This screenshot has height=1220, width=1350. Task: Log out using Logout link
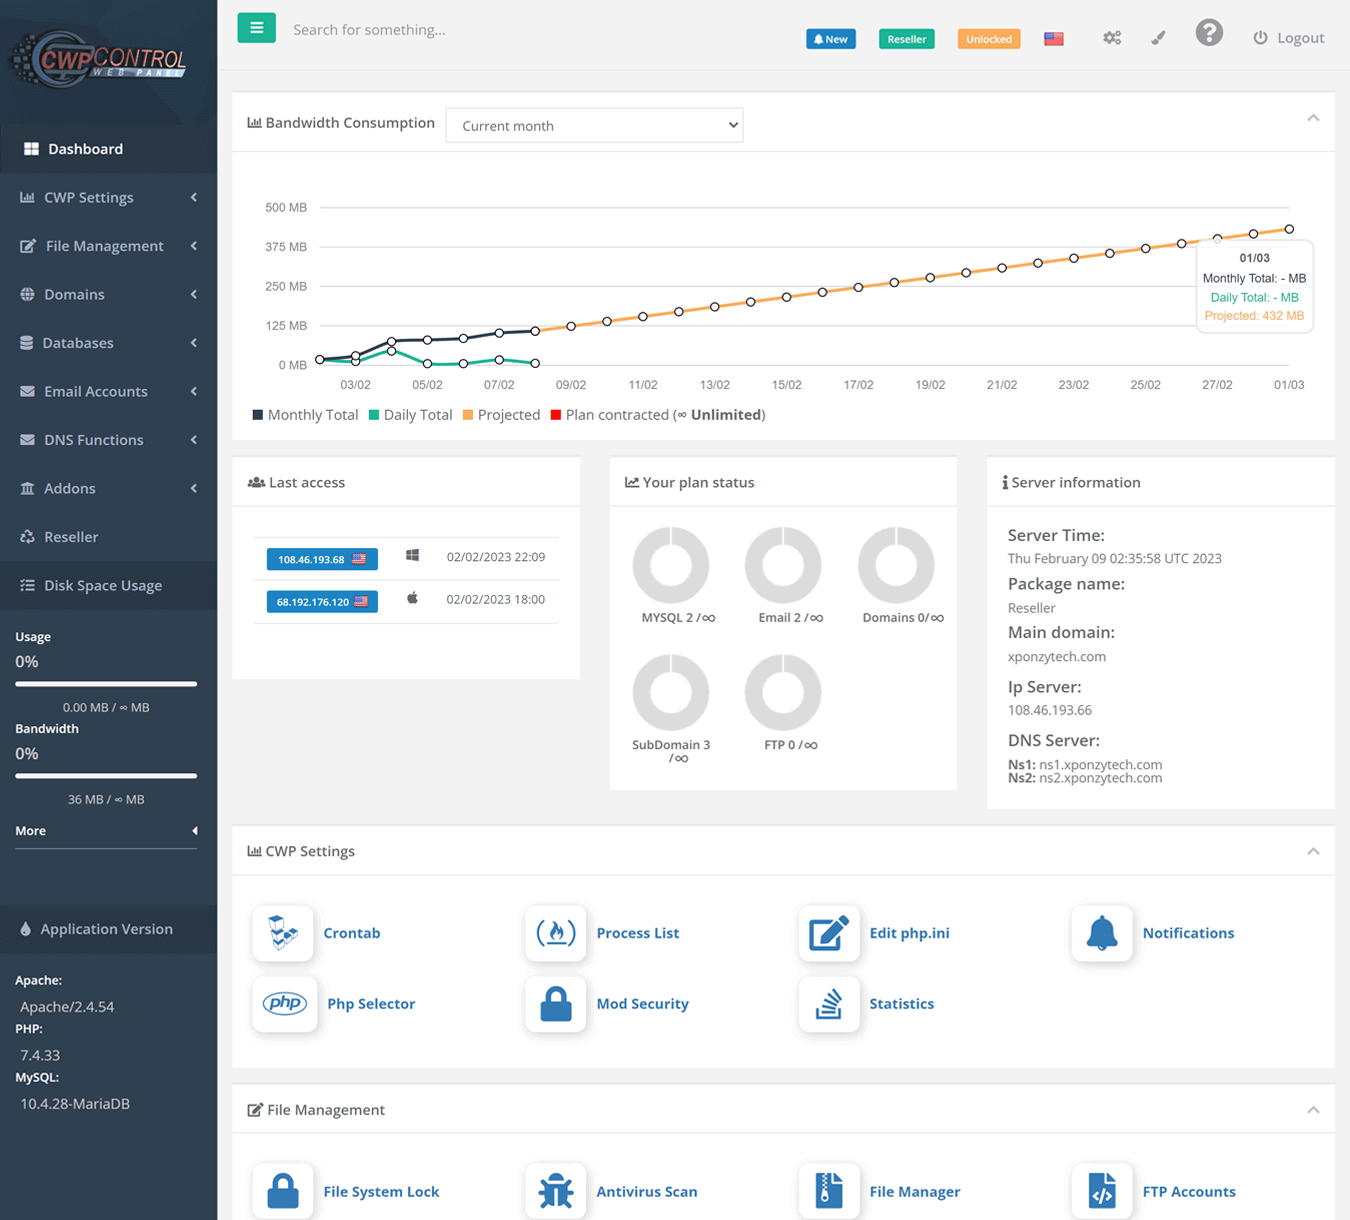tap(1288, 38)
